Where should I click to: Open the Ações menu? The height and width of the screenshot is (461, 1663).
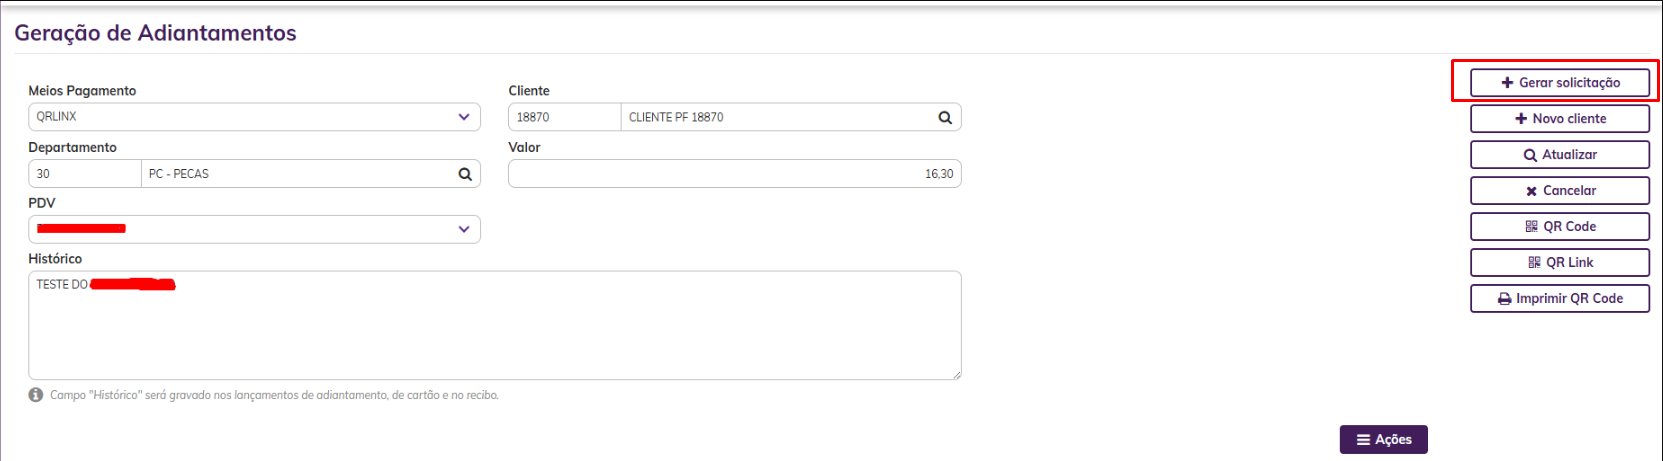point(1383,440)
